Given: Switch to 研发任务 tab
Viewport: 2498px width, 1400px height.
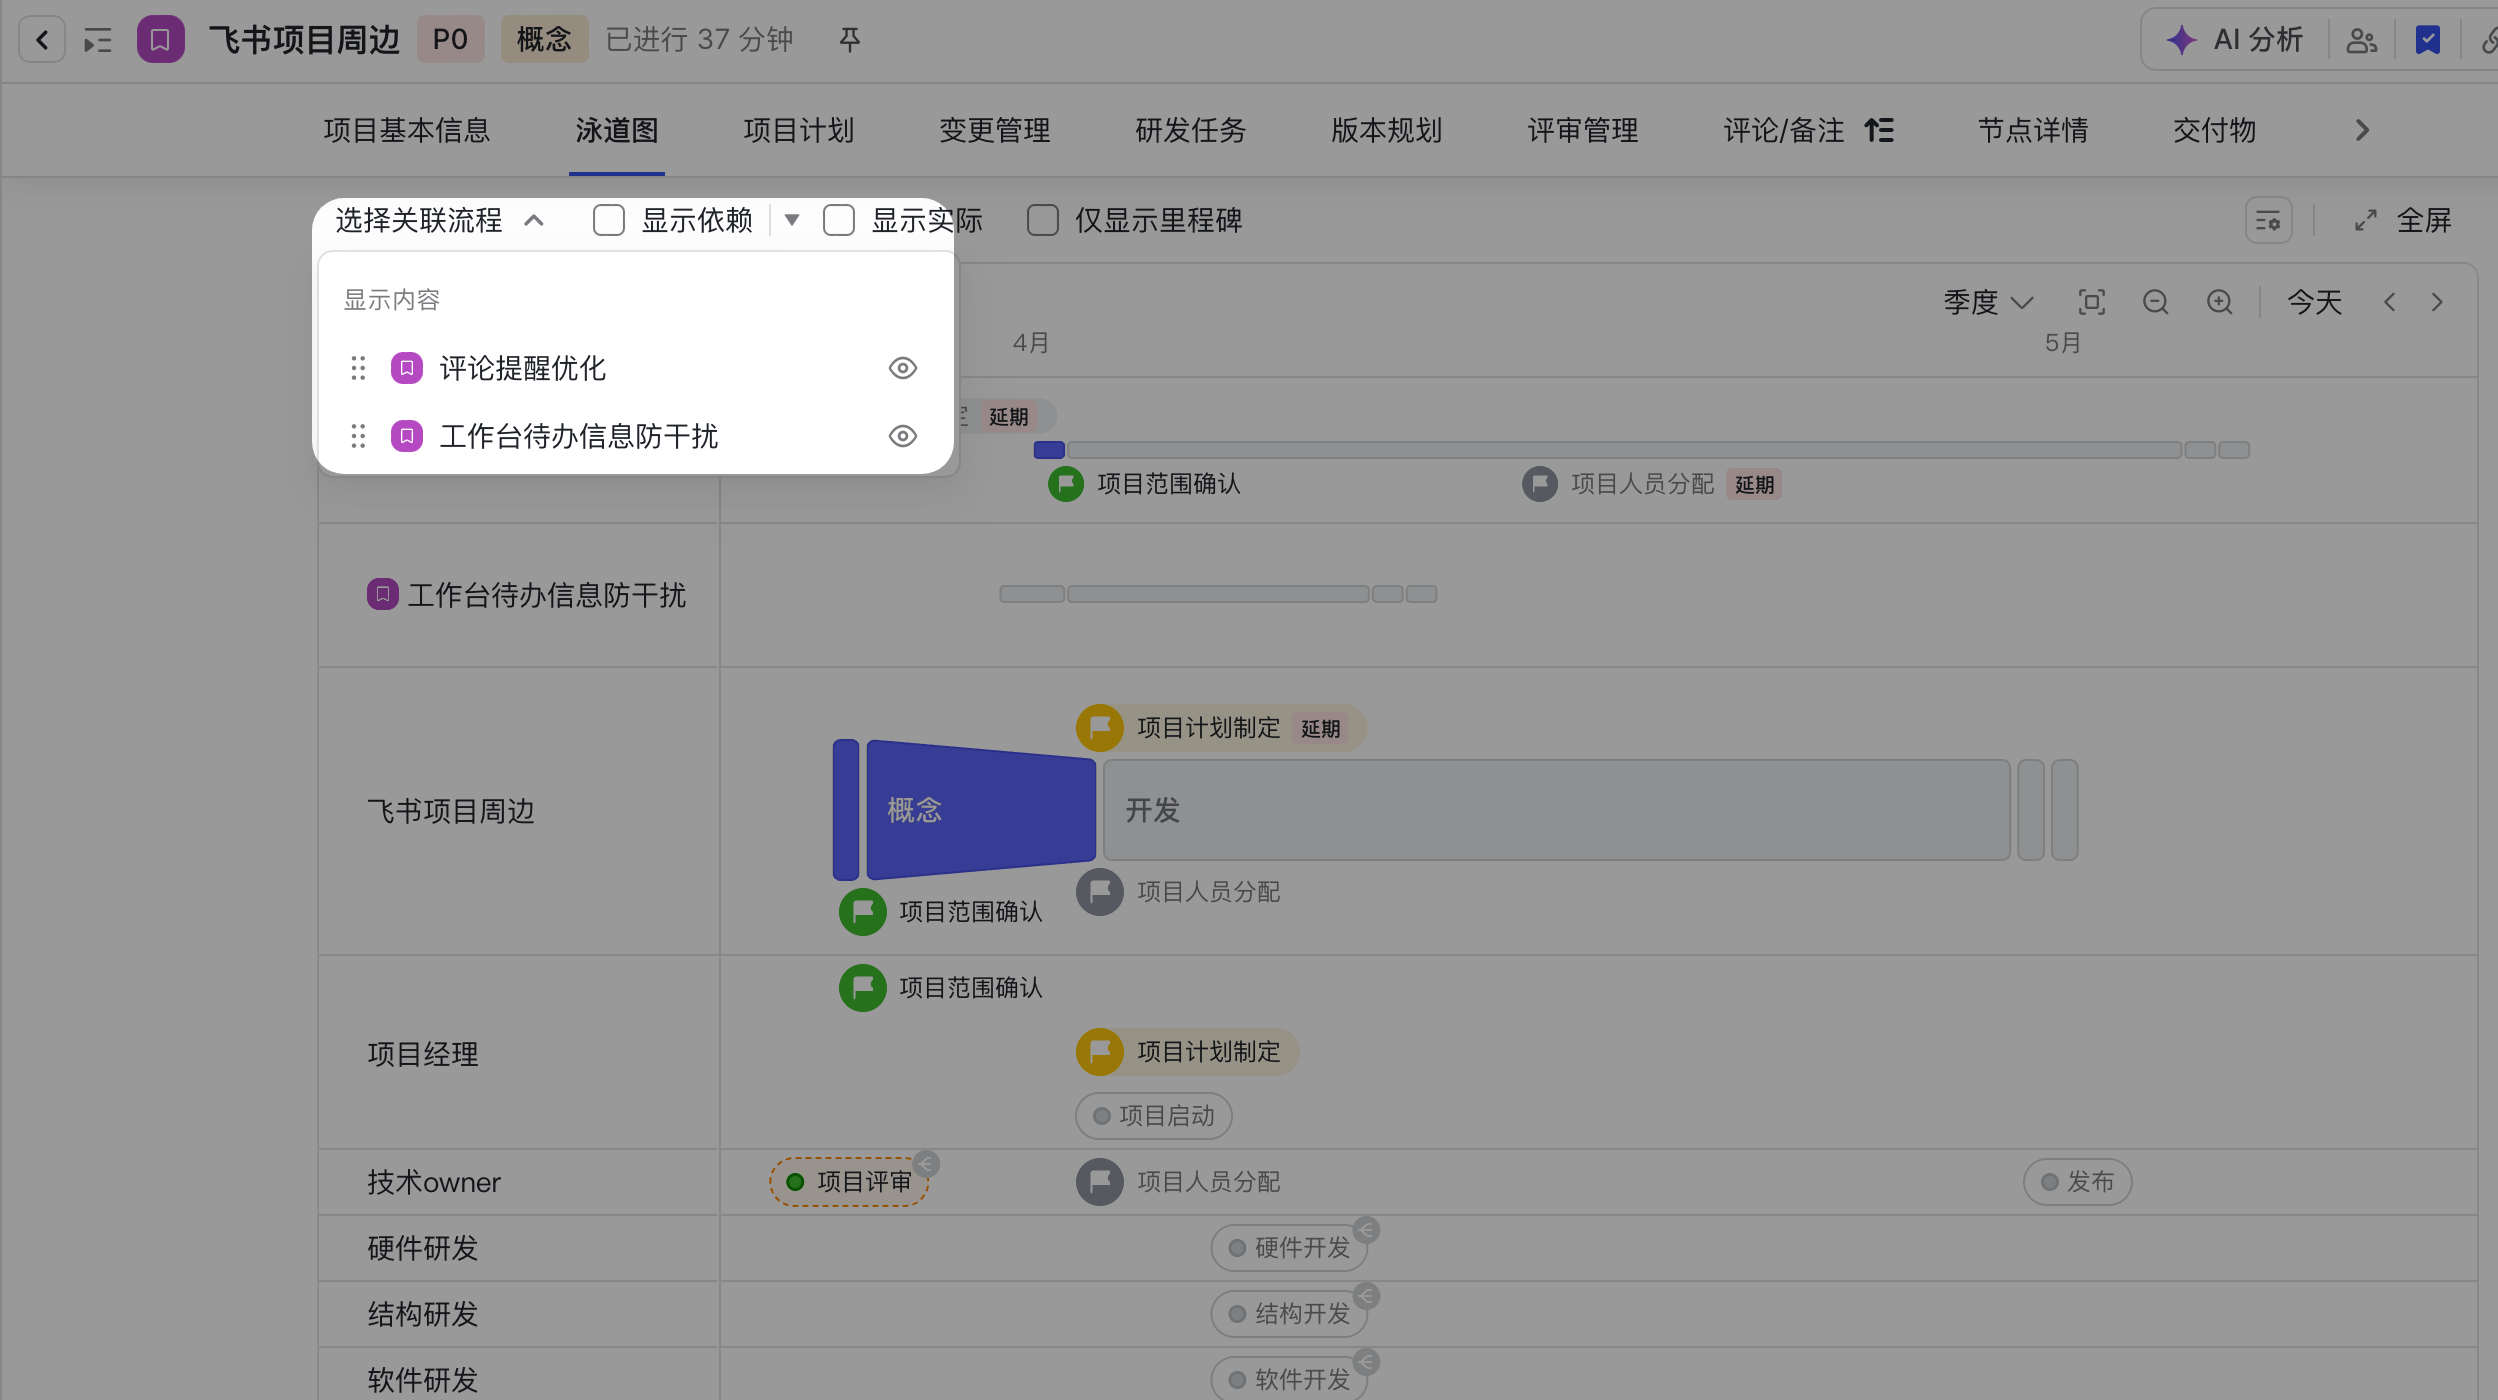Looking at the screenshot, I should [x=1191, y=130].
